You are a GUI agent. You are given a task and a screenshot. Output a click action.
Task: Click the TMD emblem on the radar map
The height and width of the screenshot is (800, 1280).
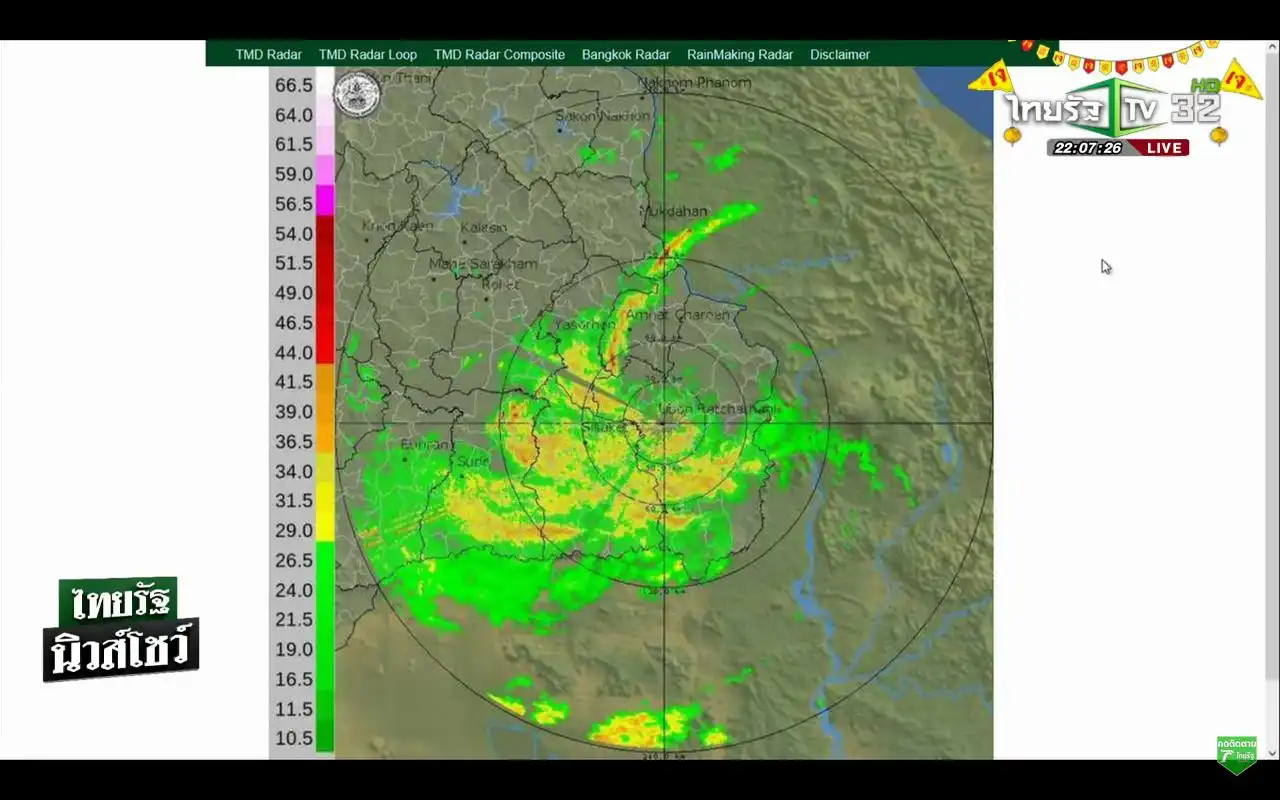(x=357, y=95)
